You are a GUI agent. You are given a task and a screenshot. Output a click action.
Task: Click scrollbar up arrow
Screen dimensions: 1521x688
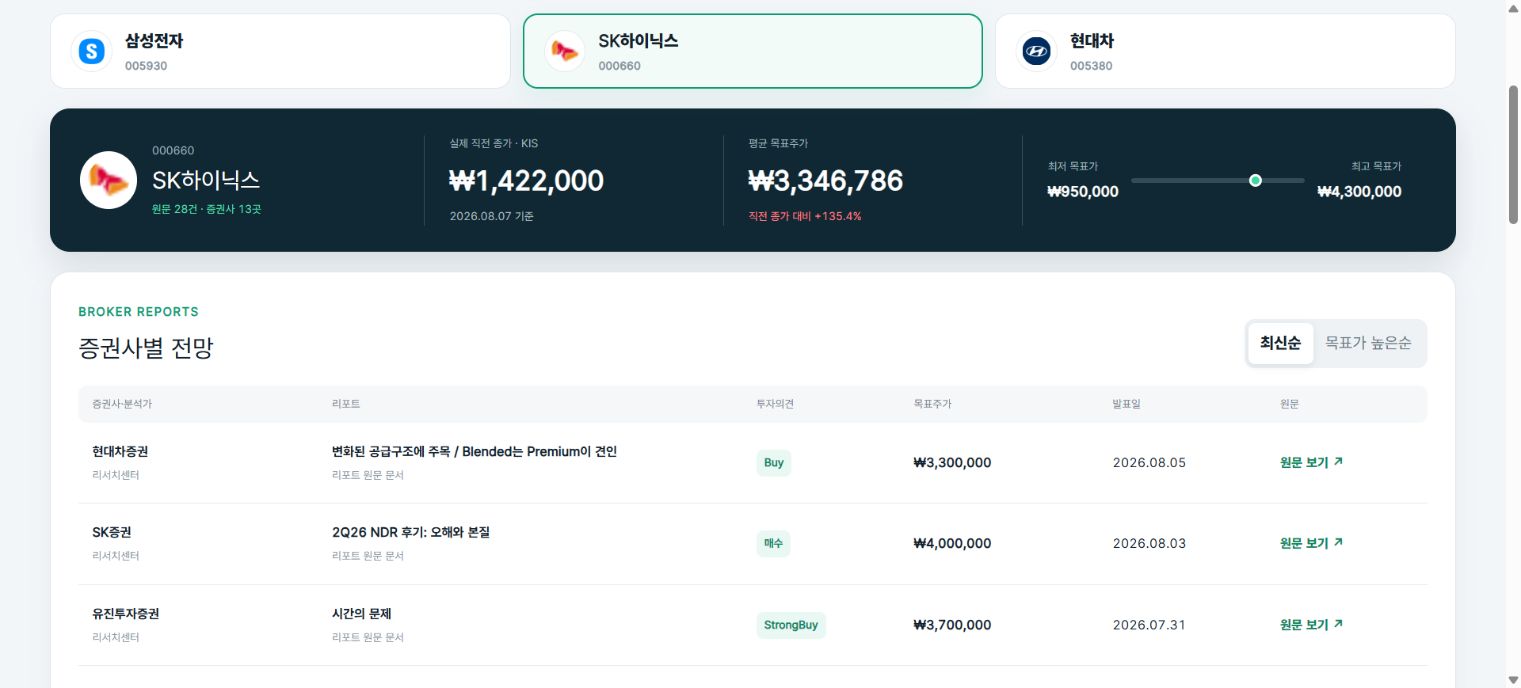point(1513,8)
